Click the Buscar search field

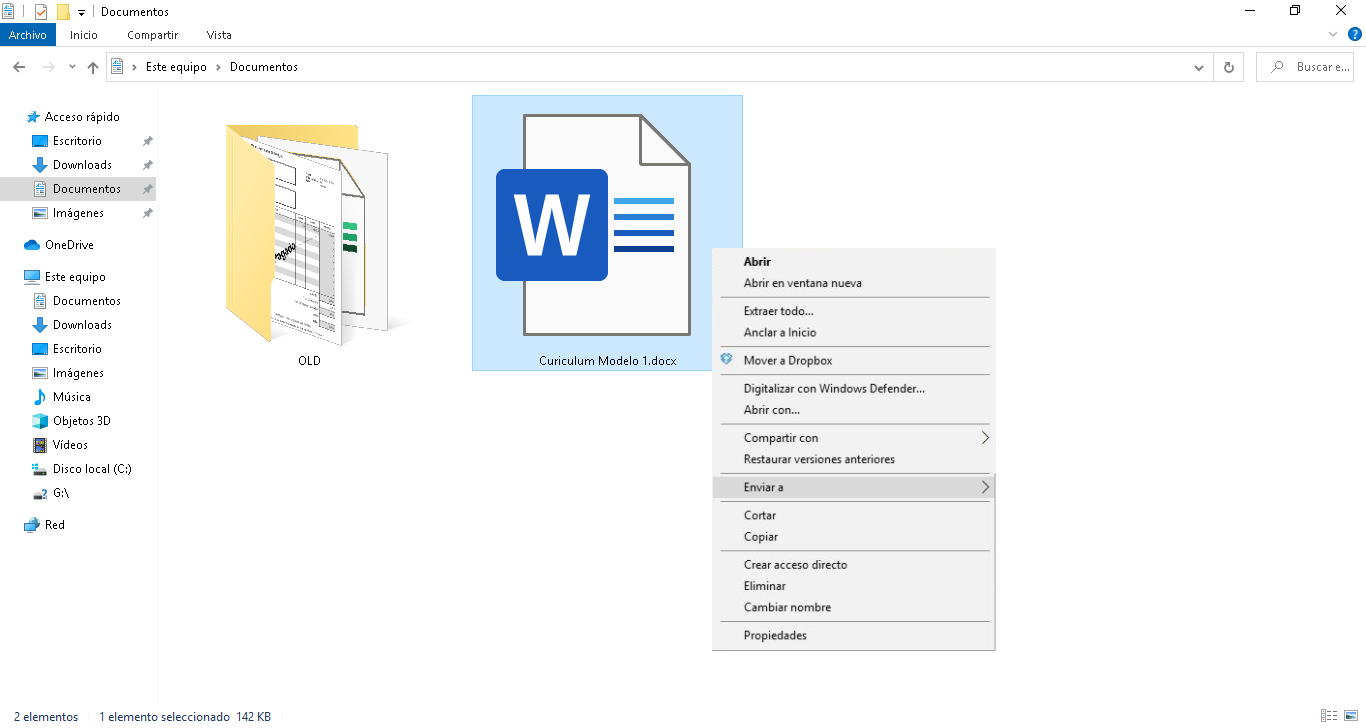1305,67
